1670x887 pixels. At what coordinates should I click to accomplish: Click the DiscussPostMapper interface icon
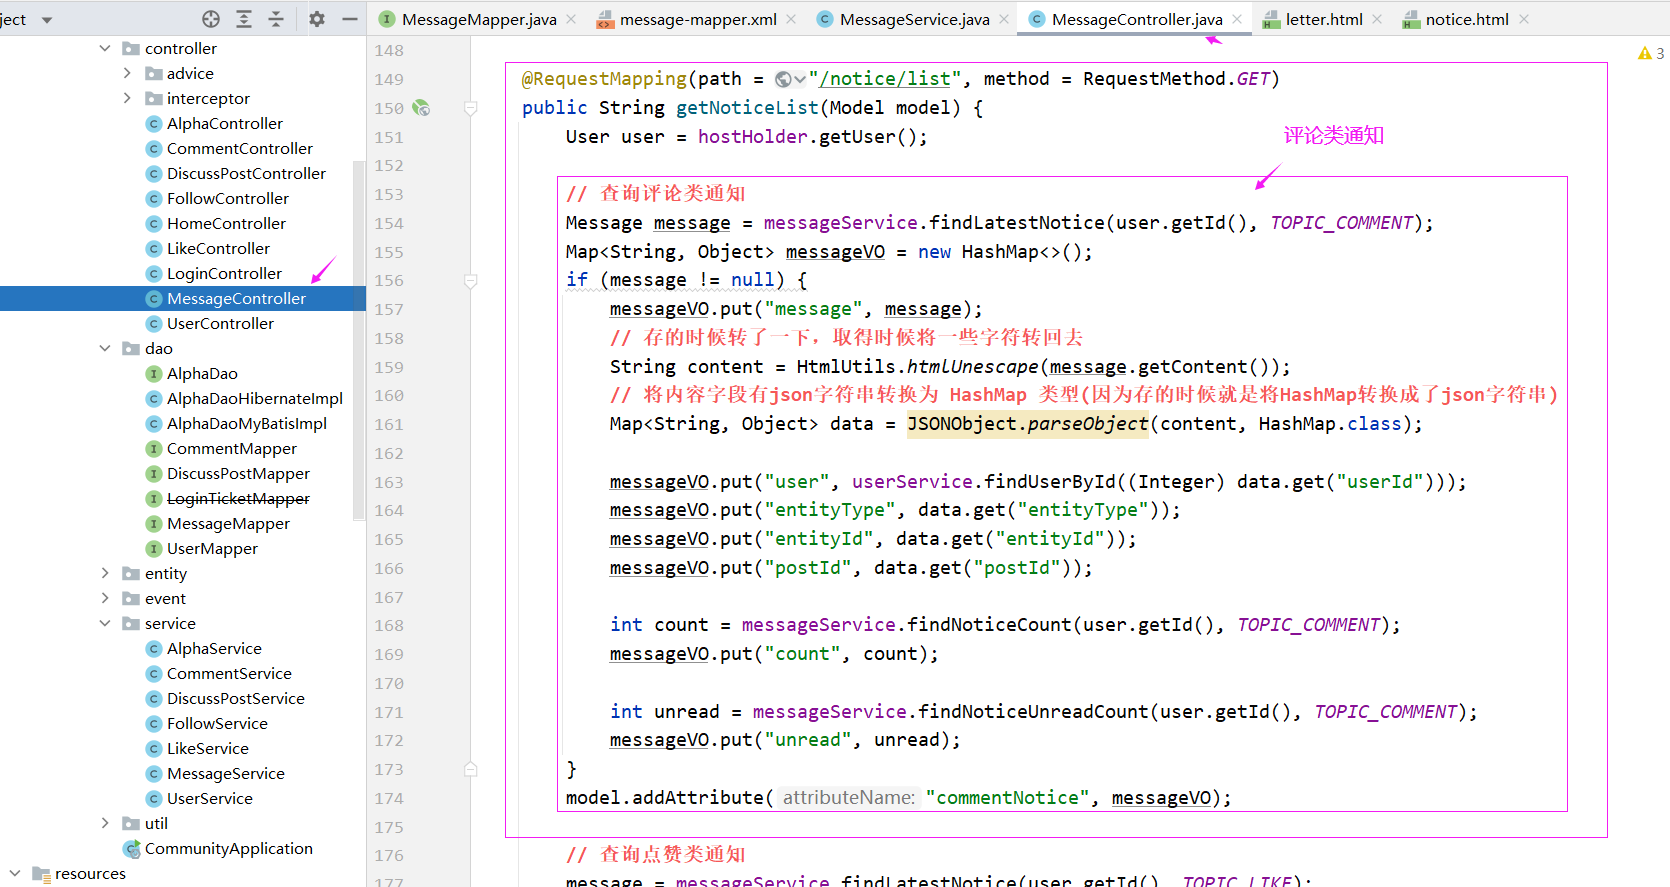click(154, 473)
